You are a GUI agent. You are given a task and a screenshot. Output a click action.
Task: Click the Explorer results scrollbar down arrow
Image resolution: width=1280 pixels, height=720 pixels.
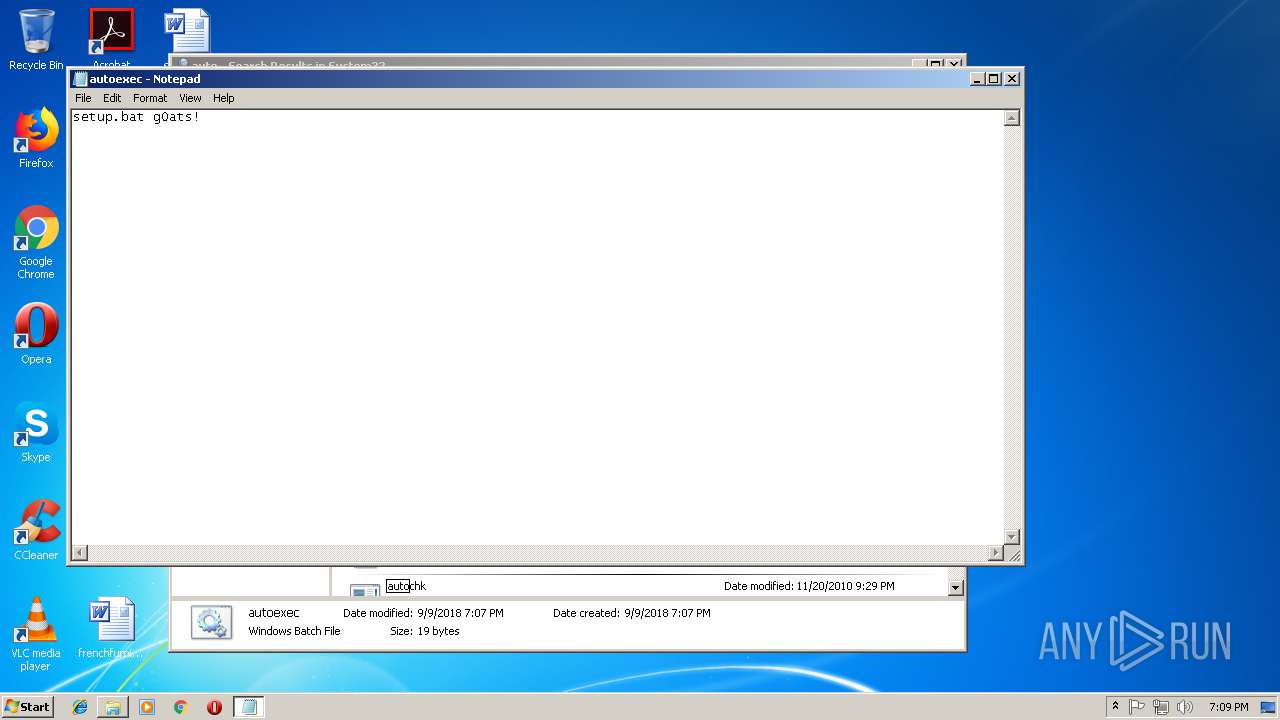[x=955, y=588]
